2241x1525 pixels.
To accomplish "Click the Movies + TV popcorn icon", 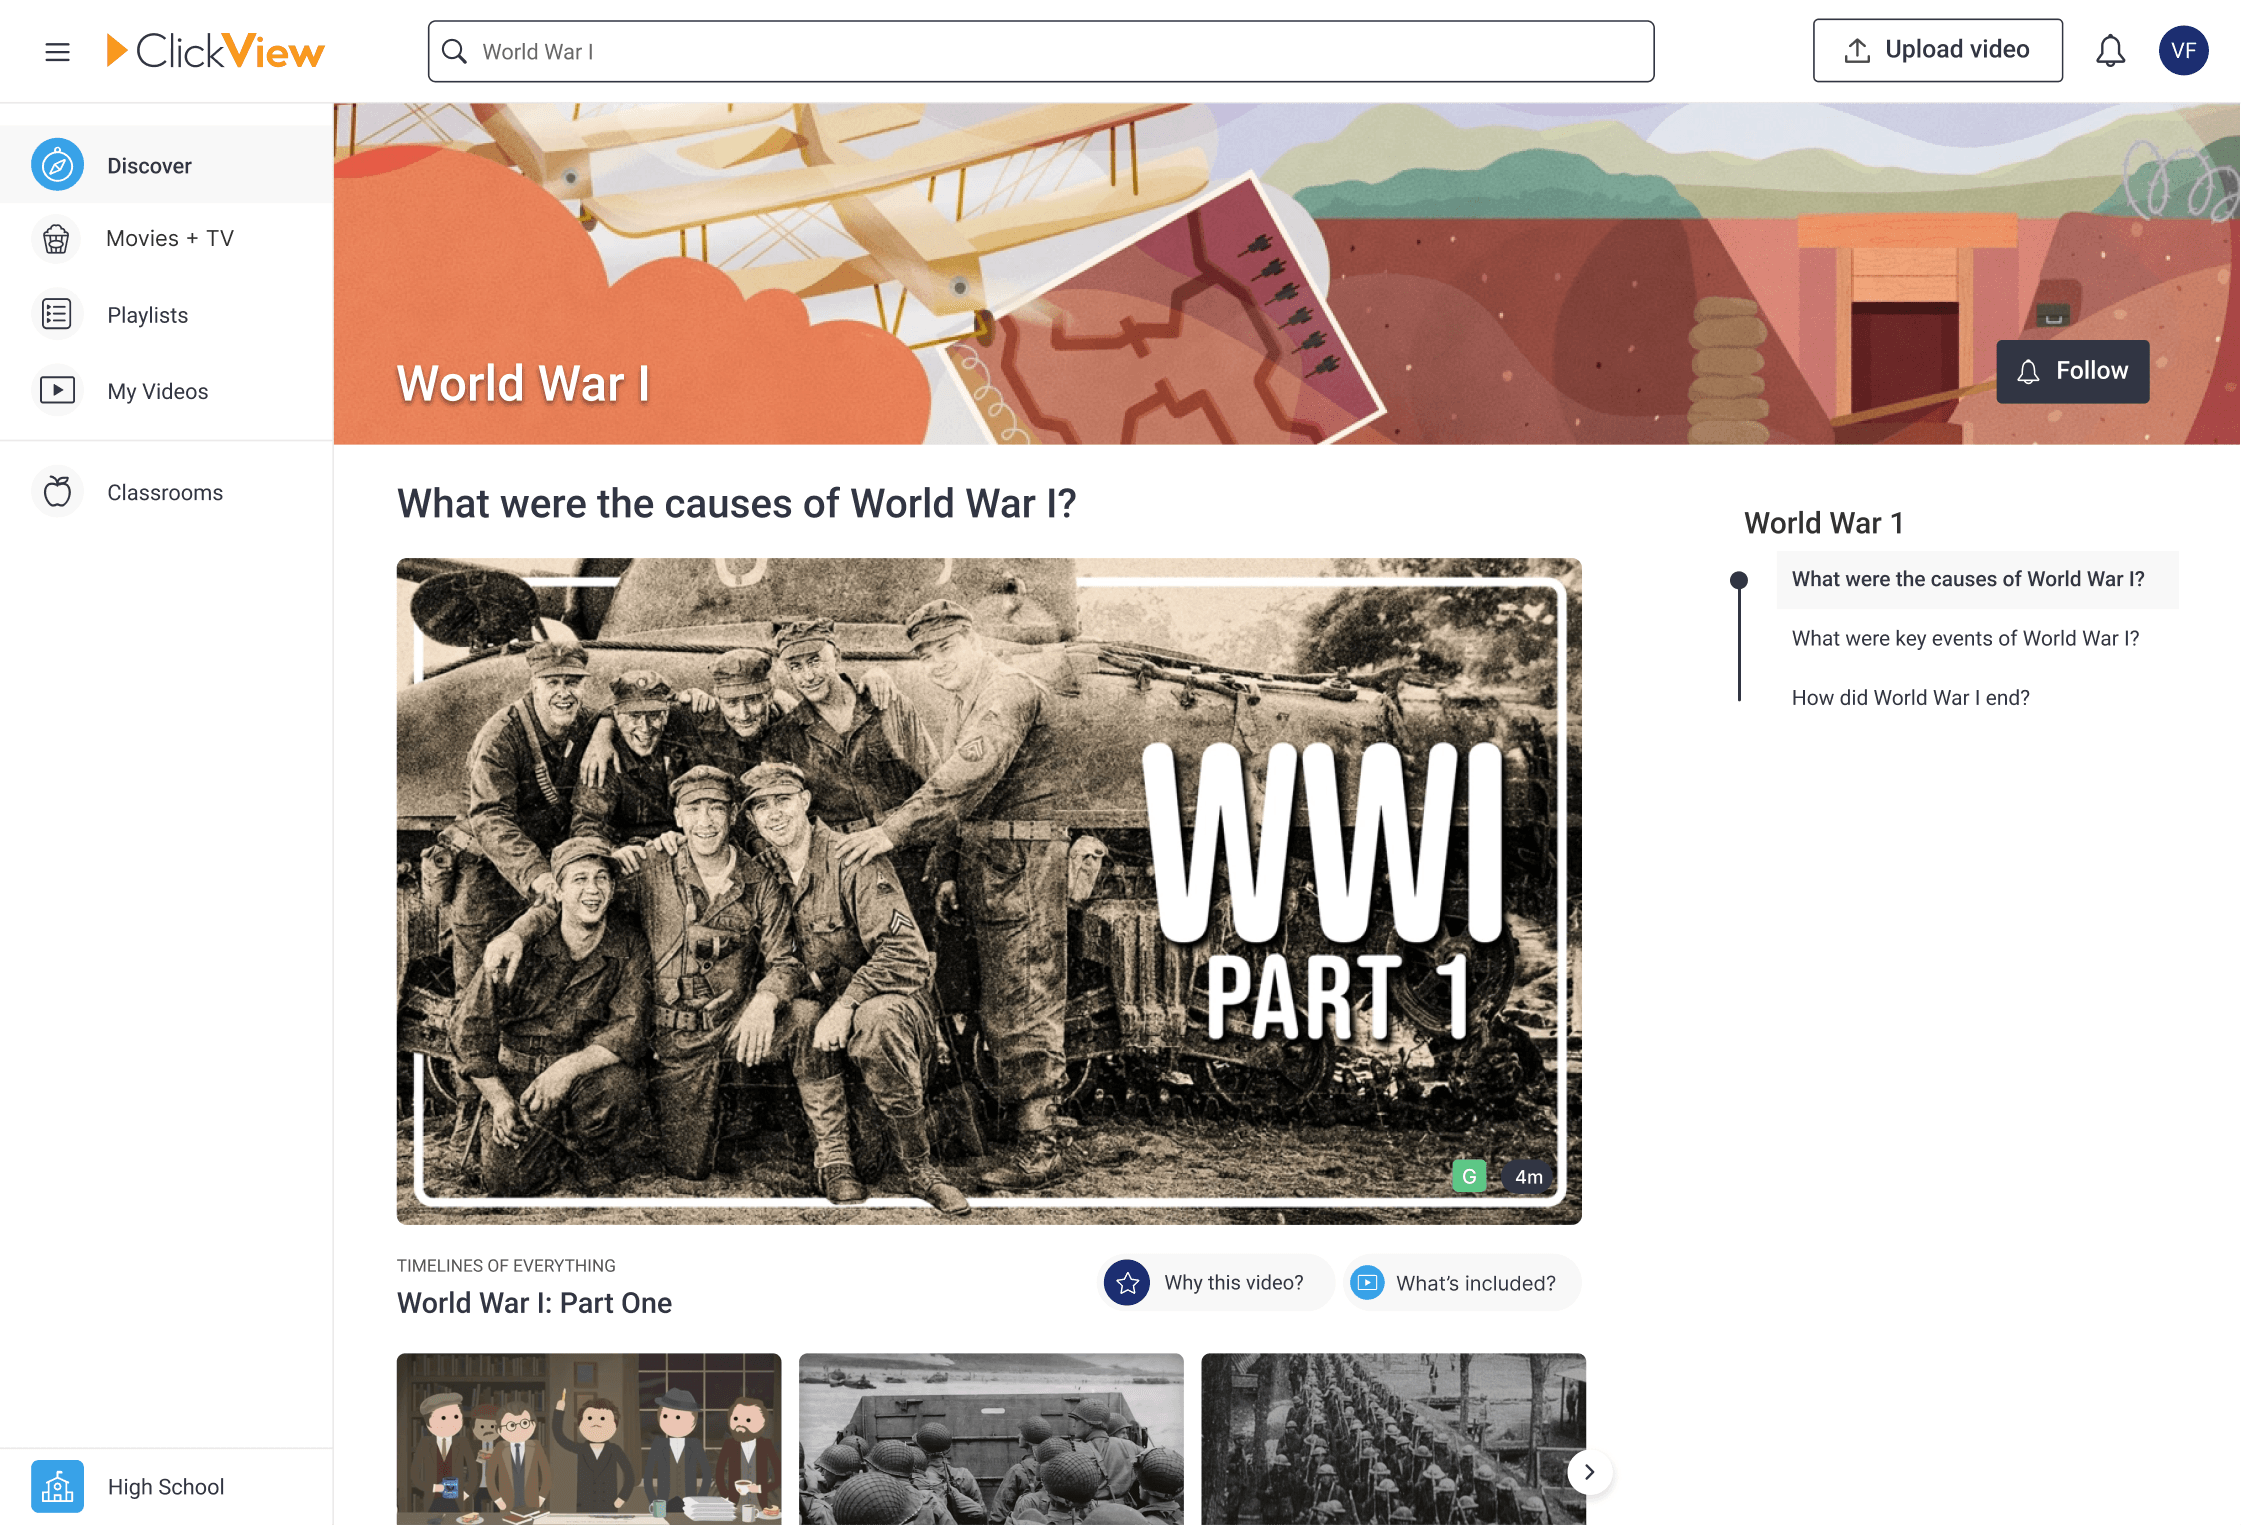I will tap(57, 238).
